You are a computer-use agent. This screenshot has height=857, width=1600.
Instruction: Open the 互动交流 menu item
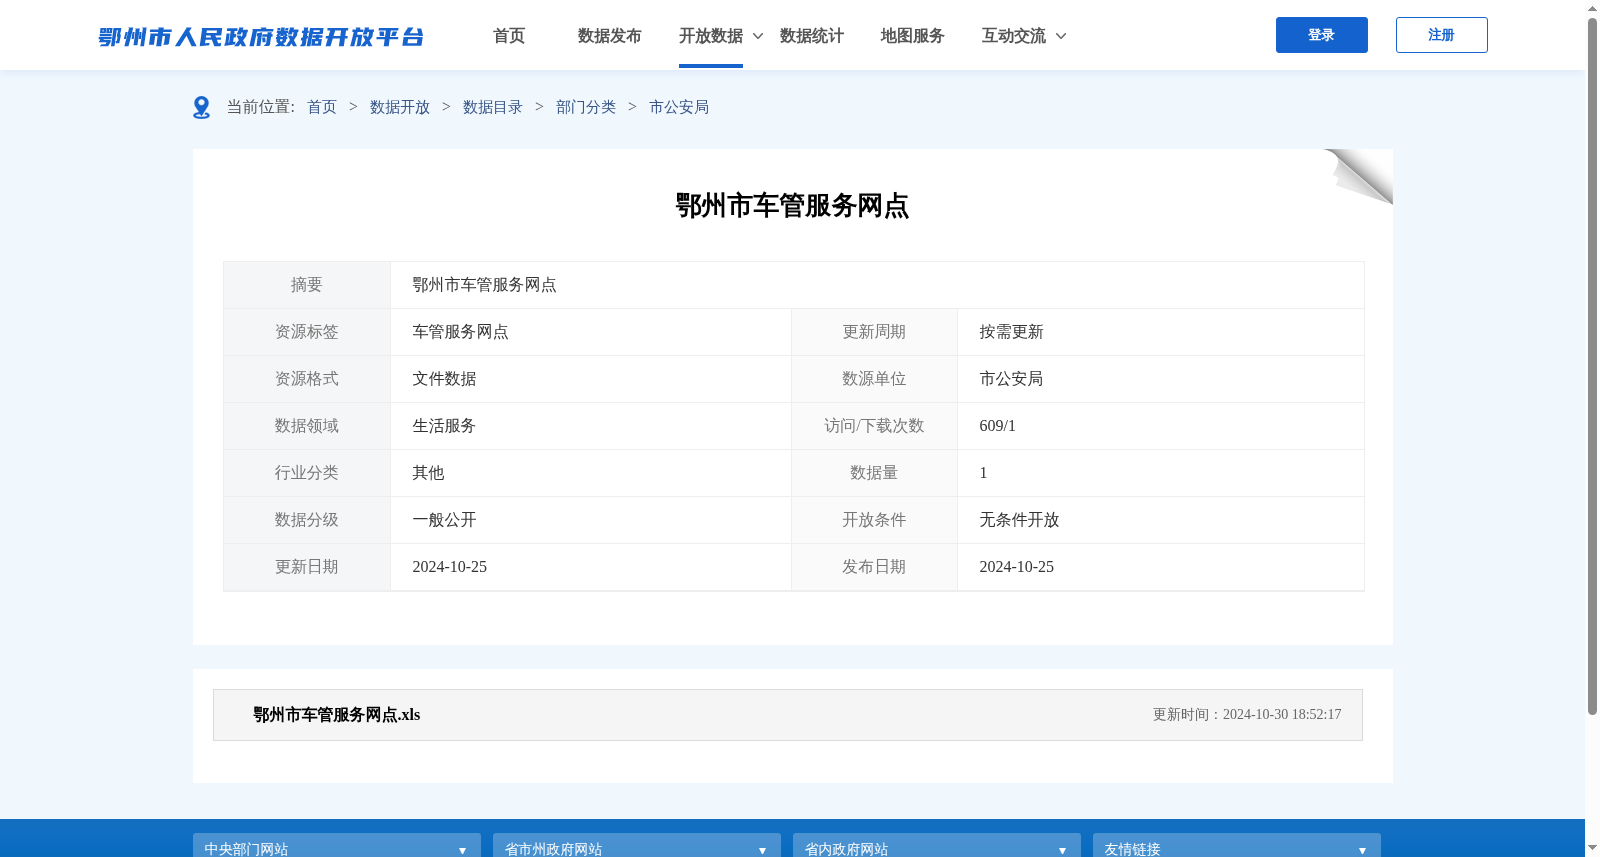pos(1014,36)
